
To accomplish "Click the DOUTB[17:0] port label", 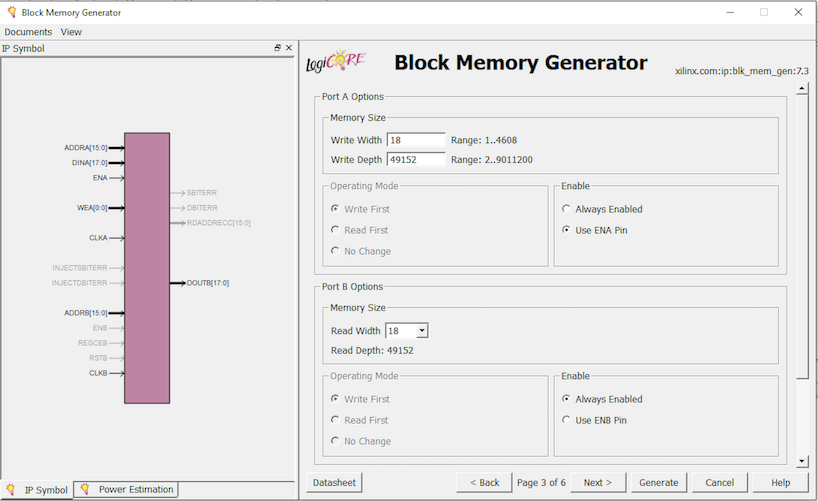I will (x=208, y=283).
